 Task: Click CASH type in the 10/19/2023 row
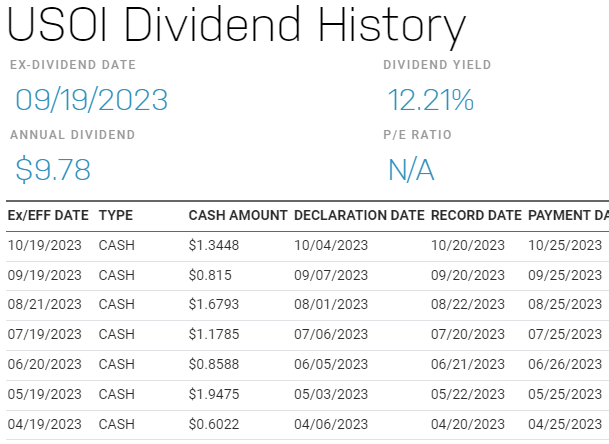pyautogui.click(x=117, y=246)
